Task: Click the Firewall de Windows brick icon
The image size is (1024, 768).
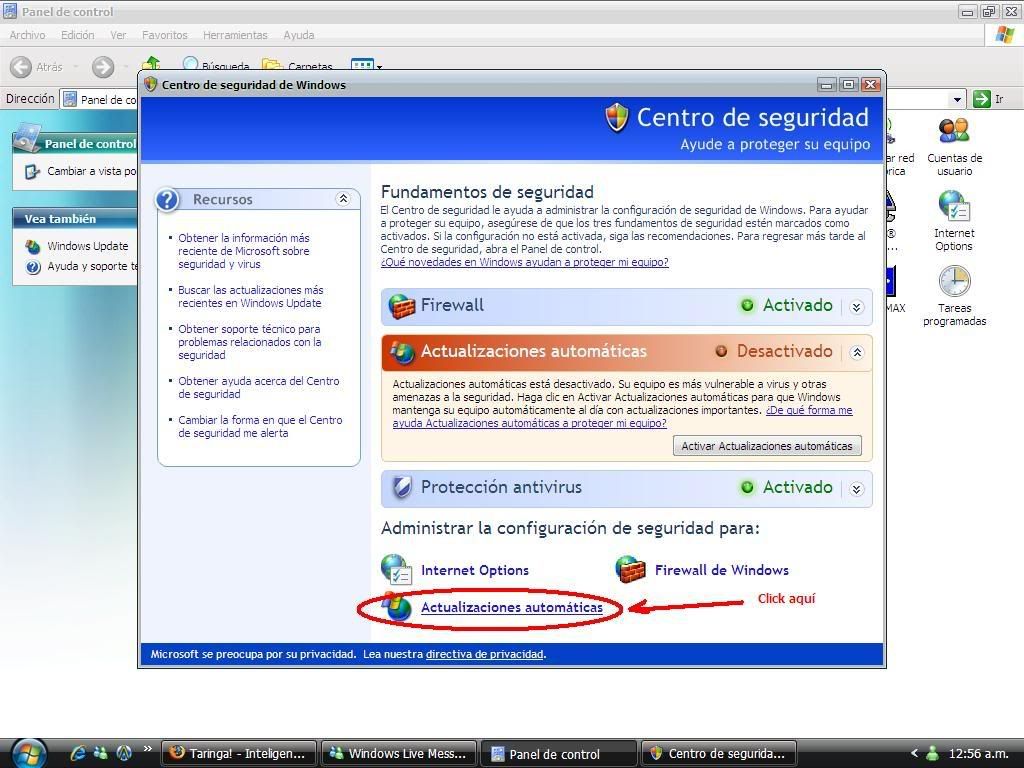Action: 631,569
